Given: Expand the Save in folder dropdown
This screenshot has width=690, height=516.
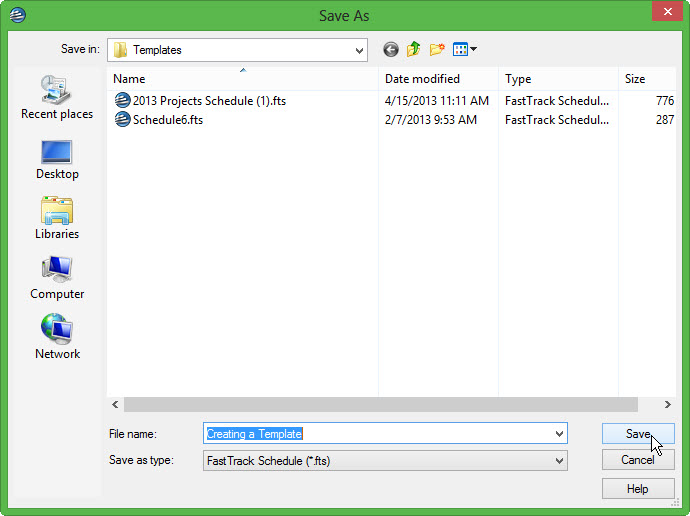Looking at the screenshot, I should pyautogui.click(x=359, y=50).
